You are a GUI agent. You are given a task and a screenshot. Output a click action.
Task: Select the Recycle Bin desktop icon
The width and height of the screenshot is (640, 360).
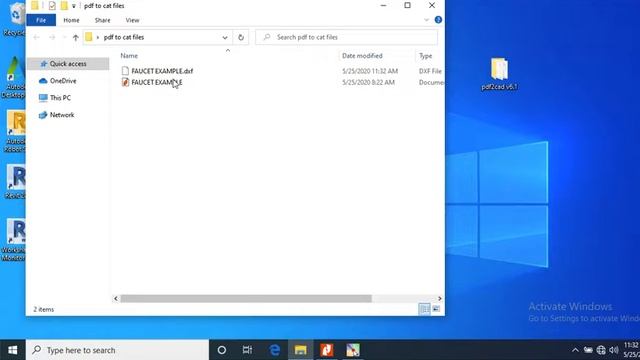point(15,19)
